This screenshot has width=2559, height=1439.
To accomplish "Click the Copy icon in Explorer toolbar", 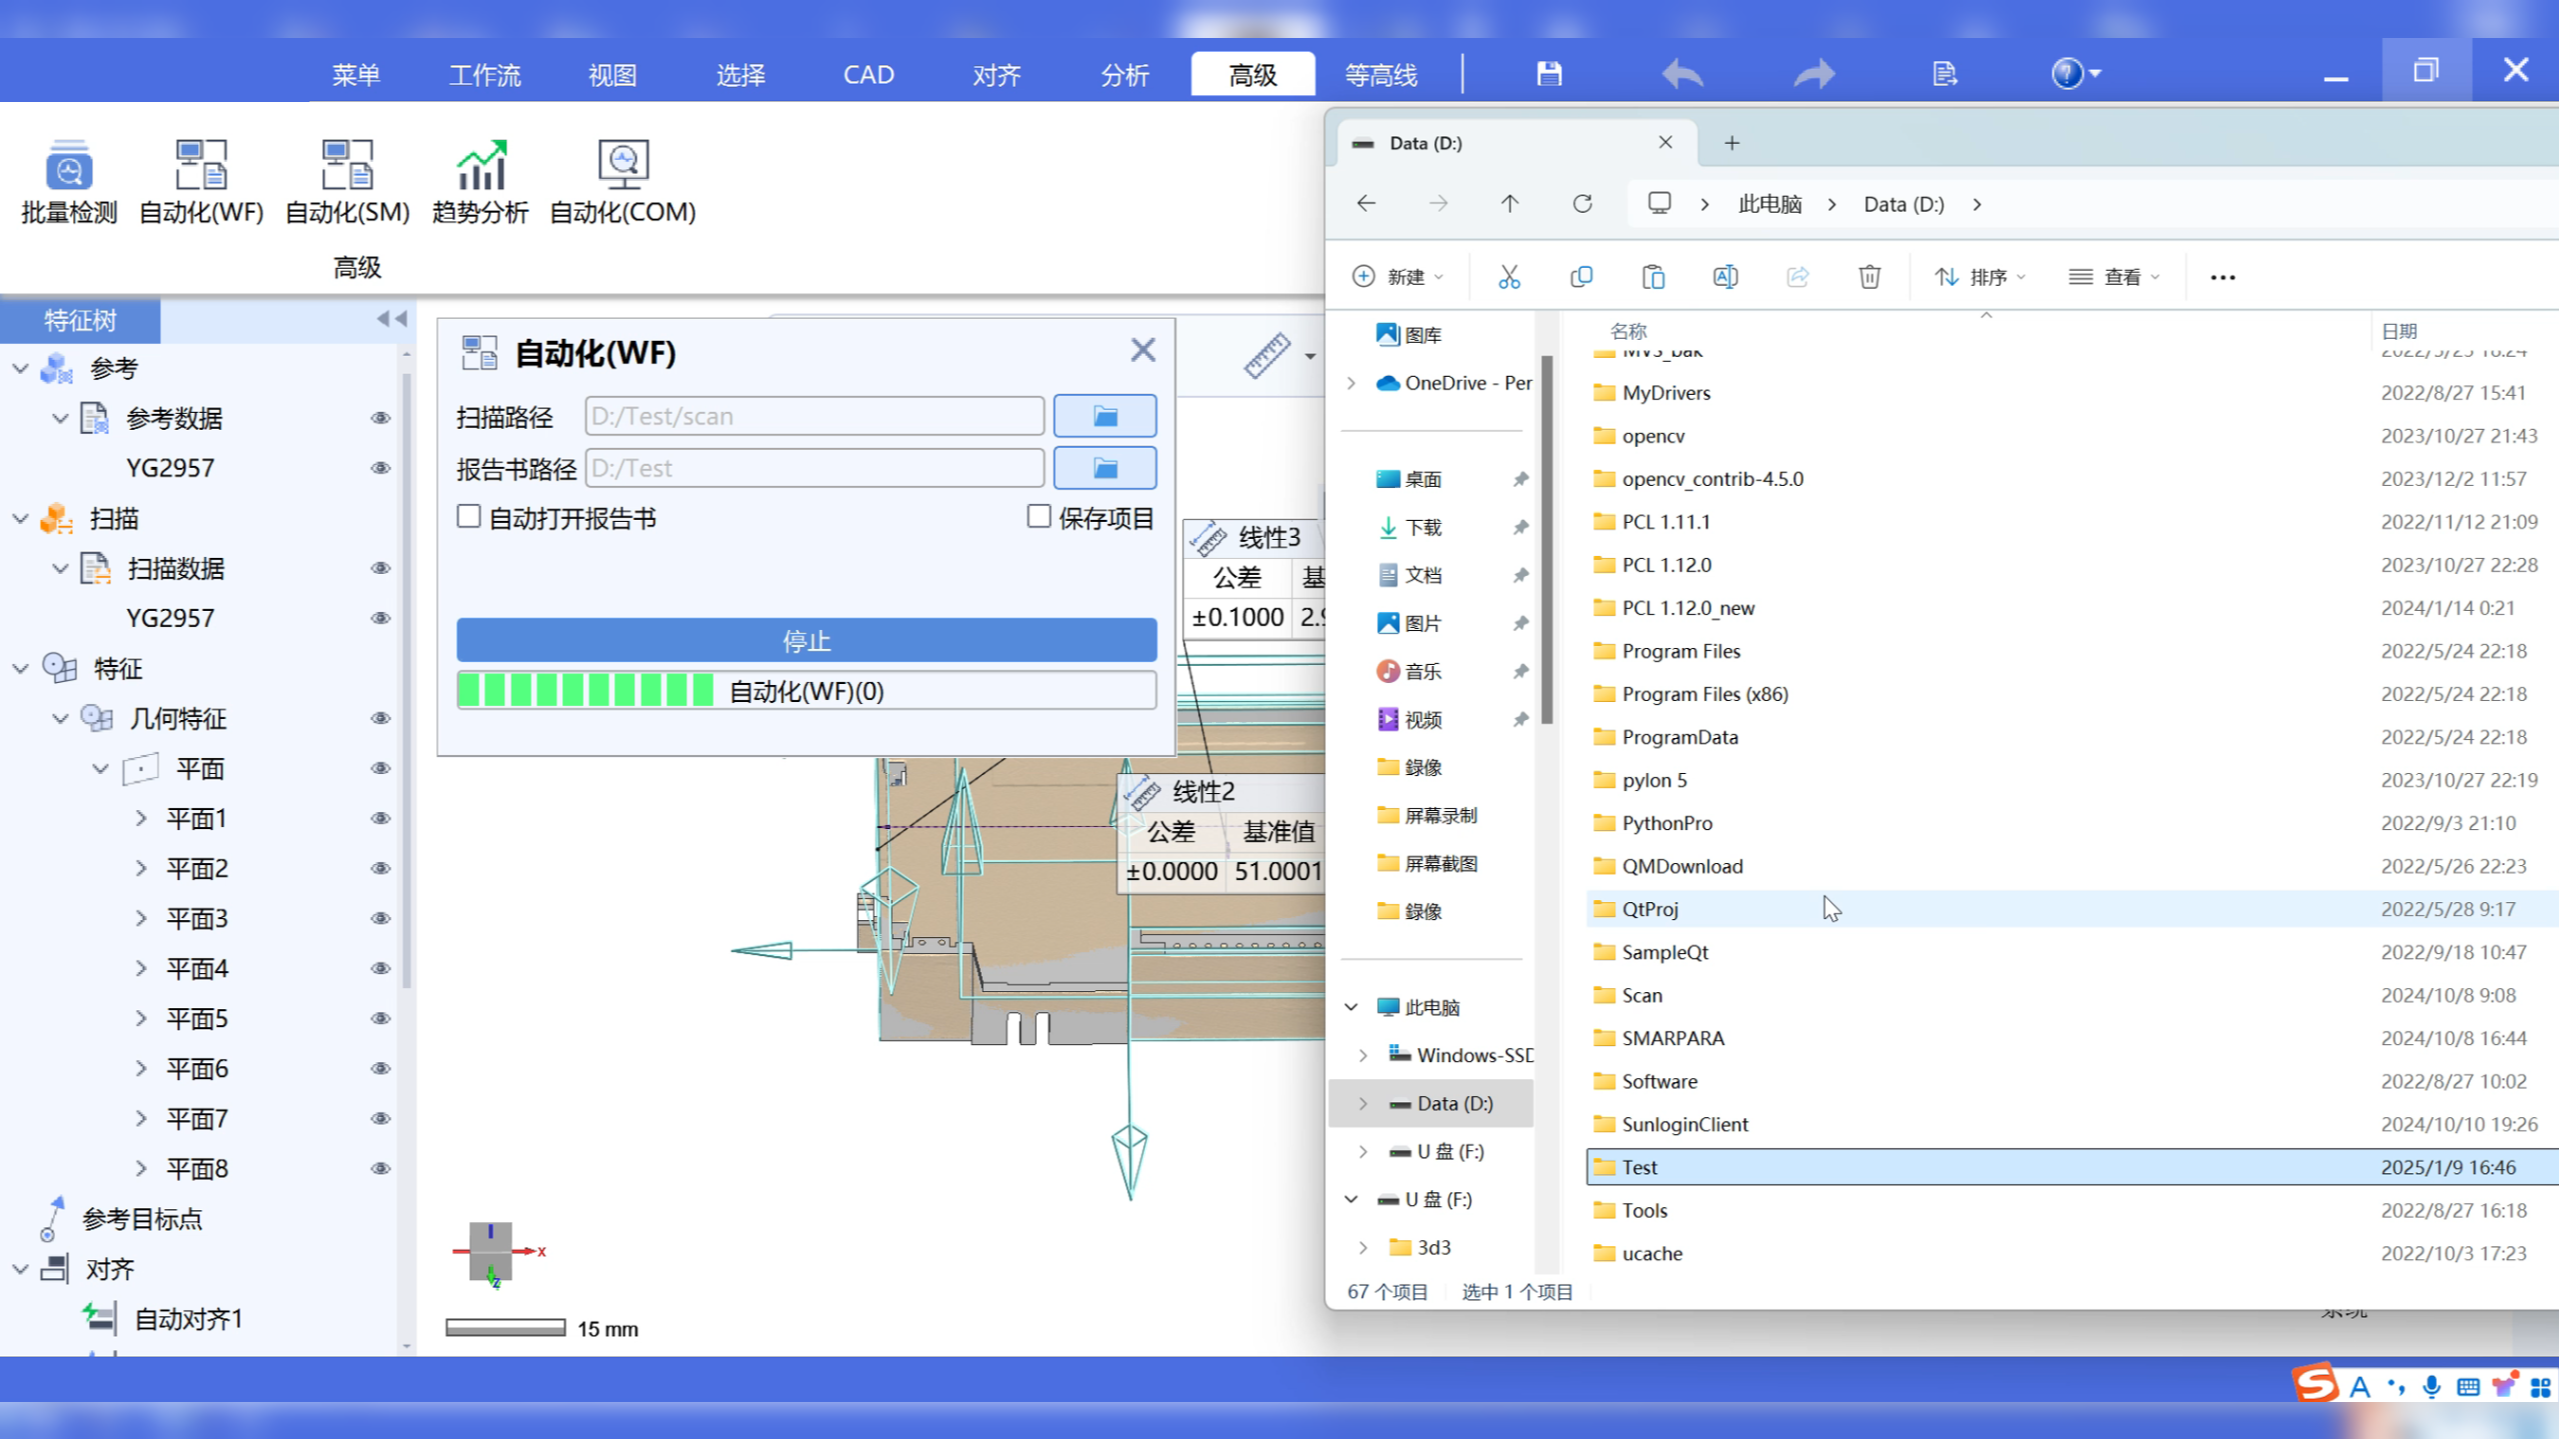I will [1581, 277].
